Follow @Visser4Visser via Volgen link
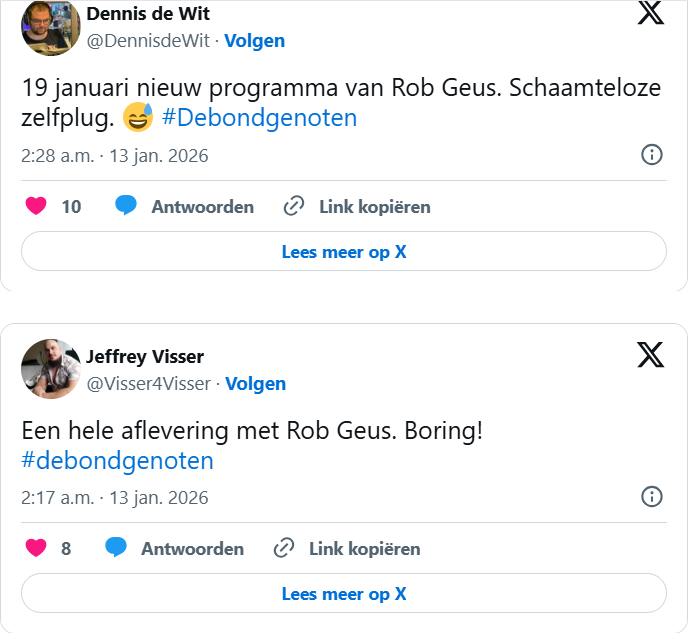The height and width of the screenshot is (636, 688). pos(256,384)
